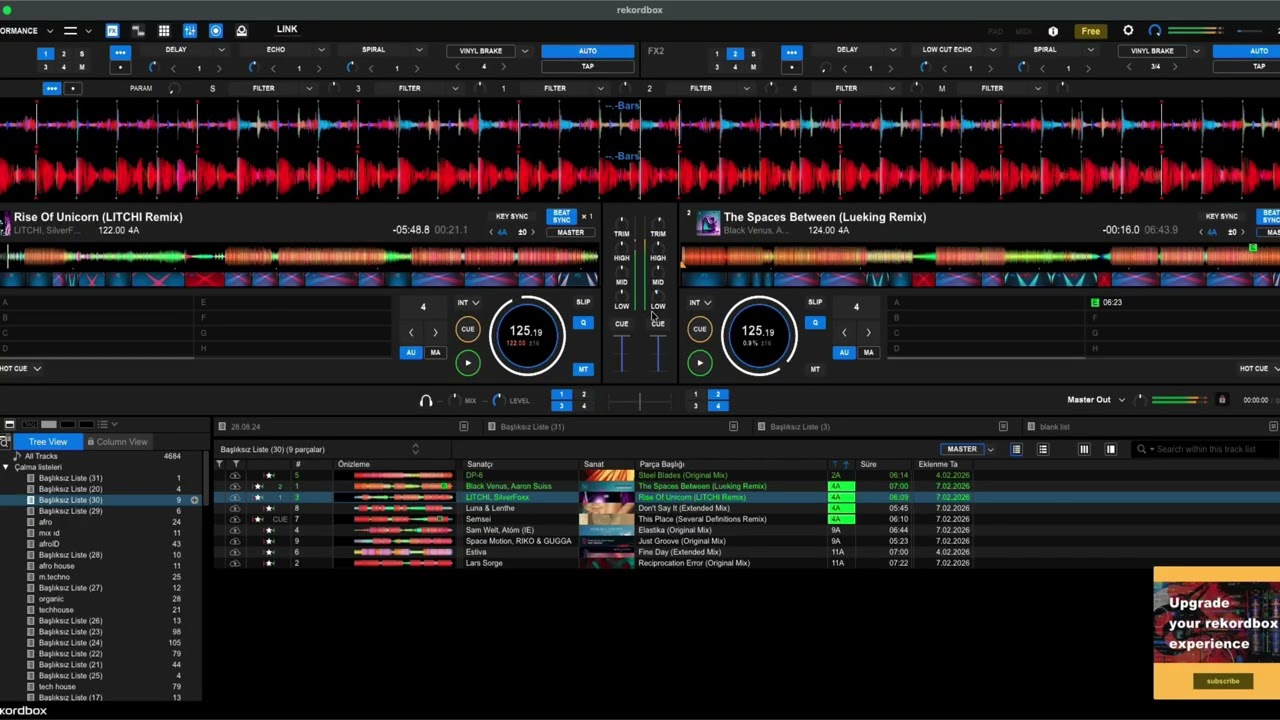Click the playlist palette icon before 28.08.24
This screenshot has height=720, width=1280.
pos(222,427)
